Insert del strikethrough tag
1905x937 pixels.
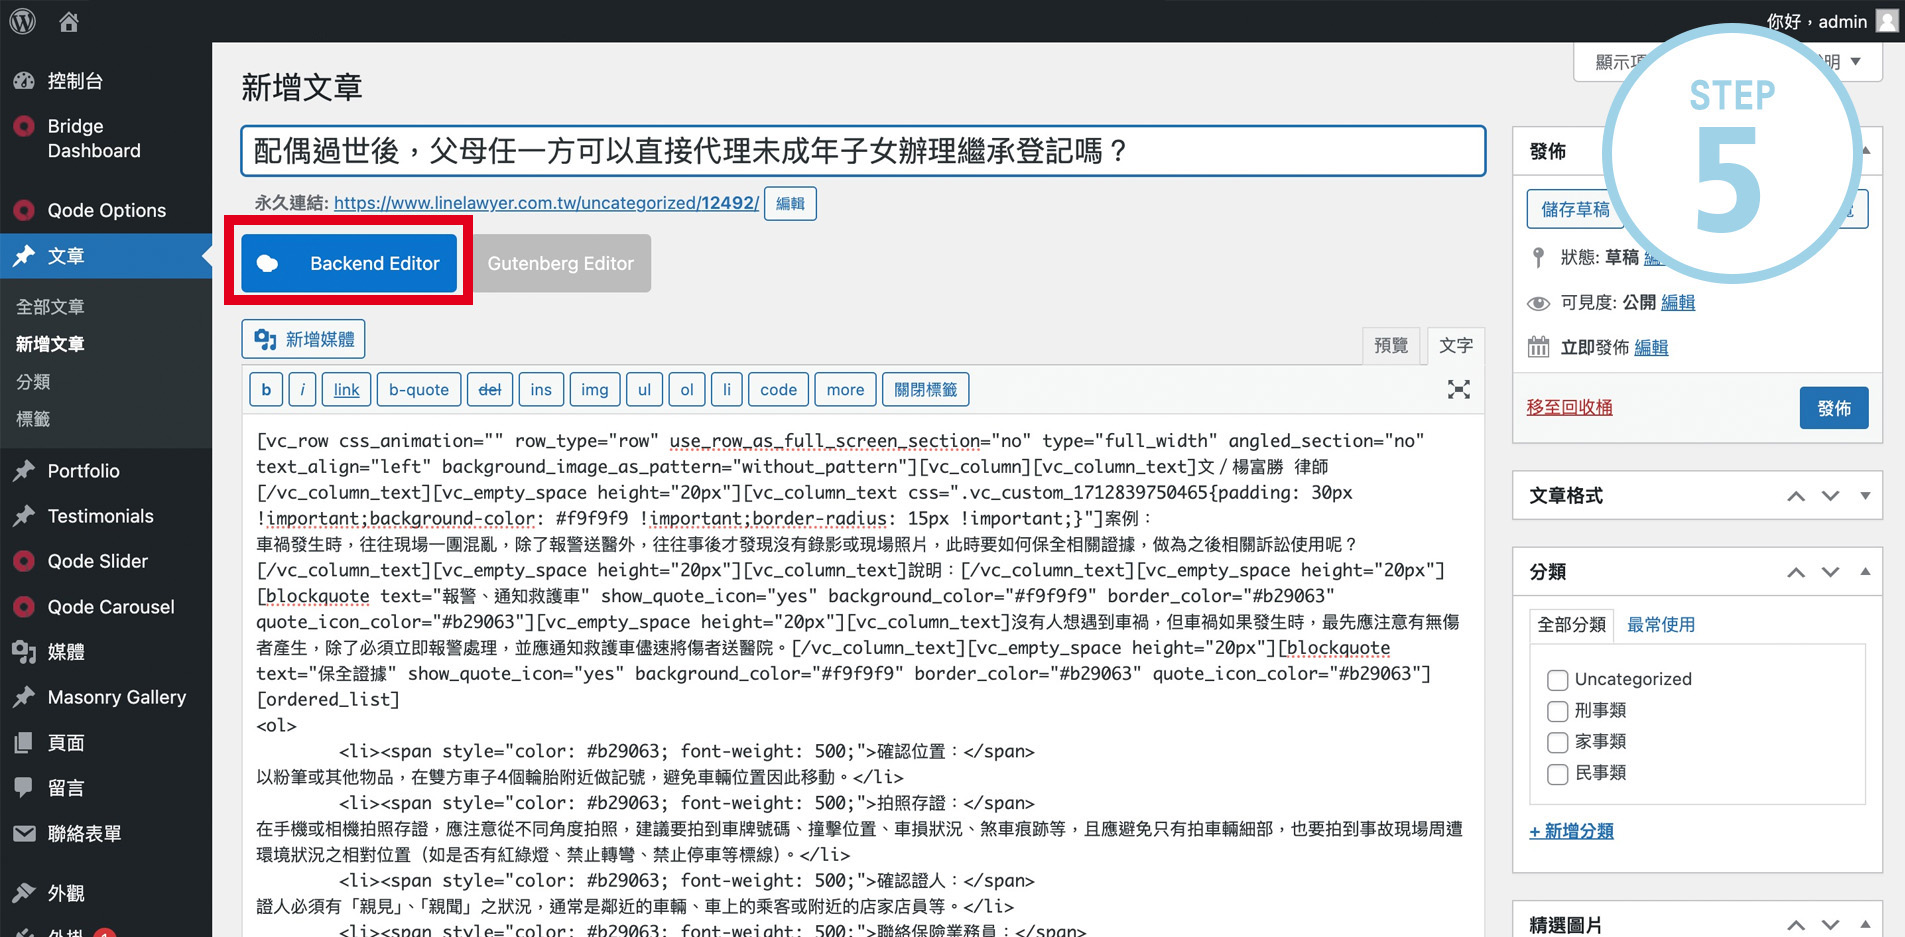tap(490, 390)
